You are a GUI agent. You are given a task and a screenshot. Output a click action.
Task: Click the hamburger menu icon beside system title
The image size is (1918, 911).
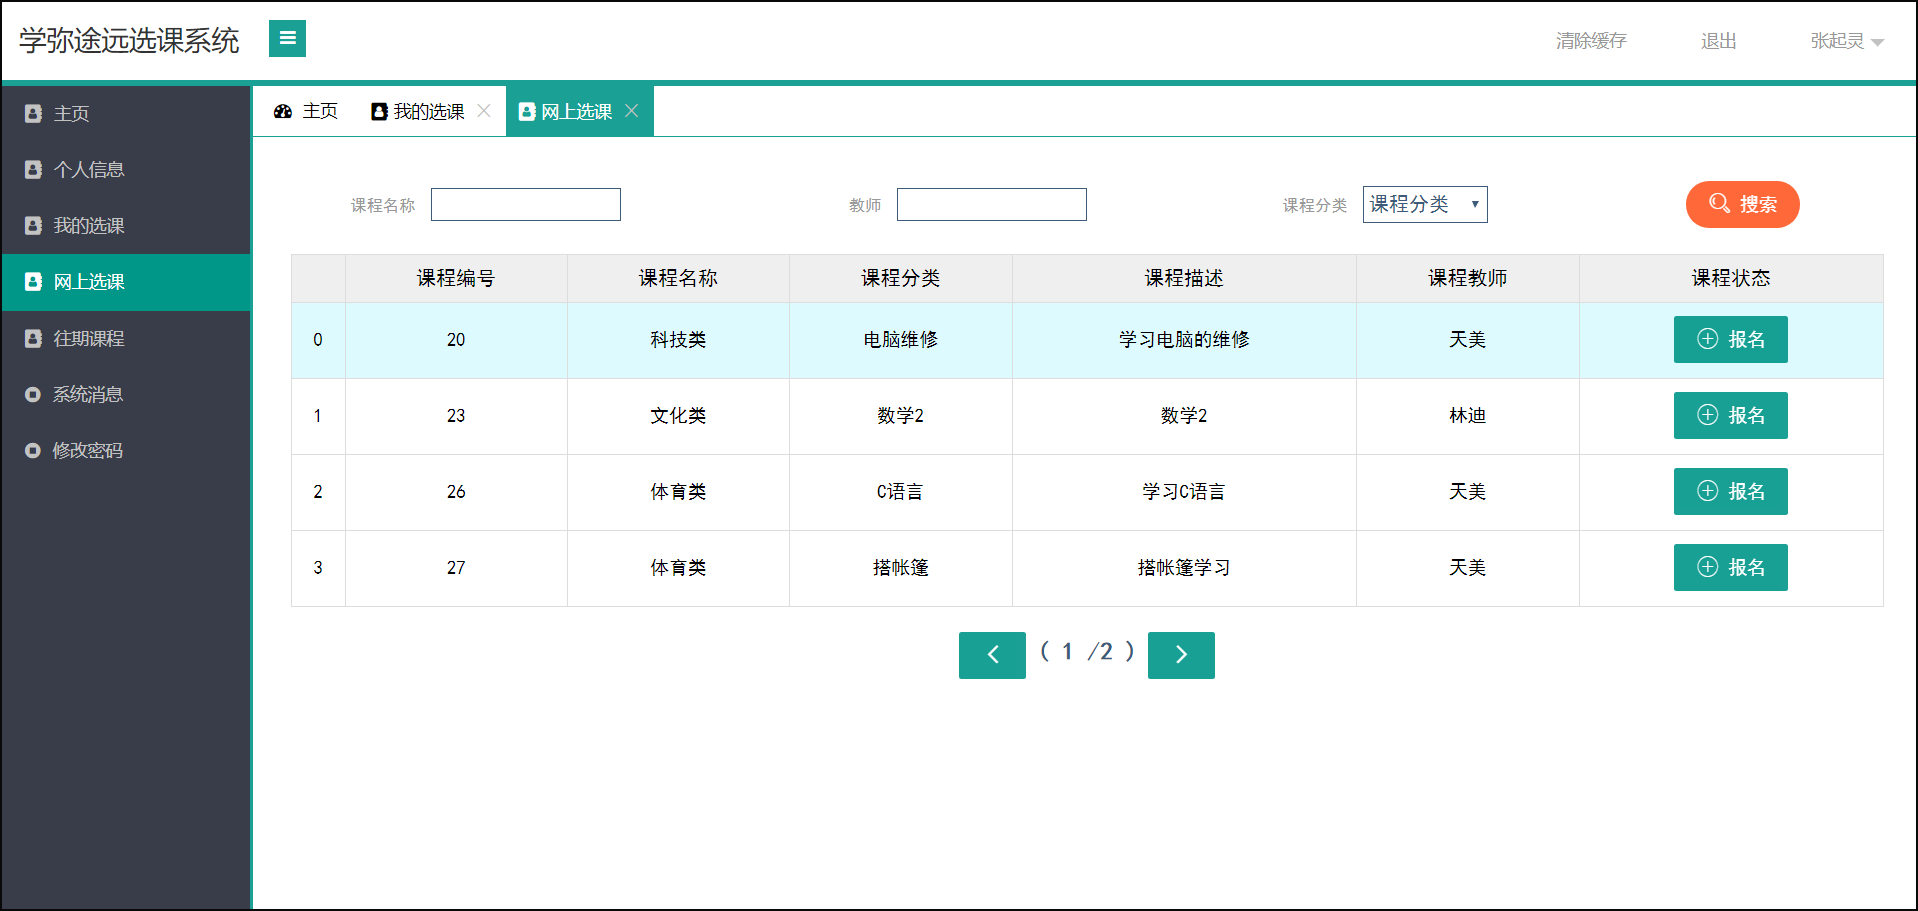tap(287, 38)
